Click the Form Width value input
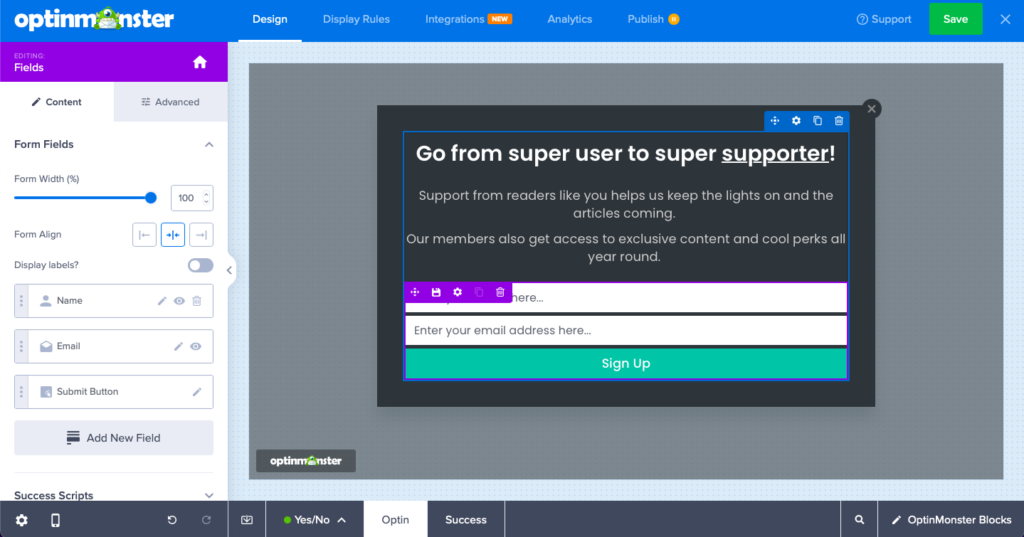The height and width of the screenshot is (537, 1024). click(187, 198)
